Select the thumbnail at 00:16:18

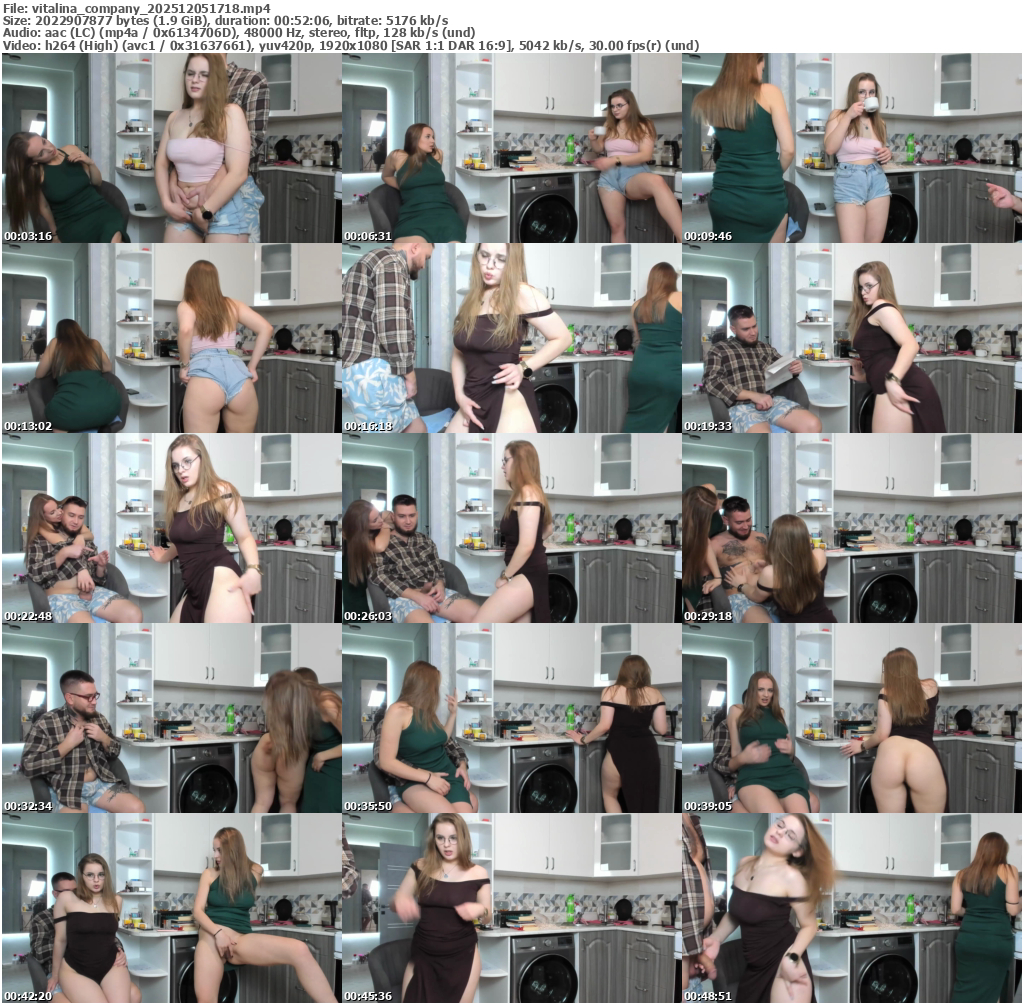click(x=511, y=338)
